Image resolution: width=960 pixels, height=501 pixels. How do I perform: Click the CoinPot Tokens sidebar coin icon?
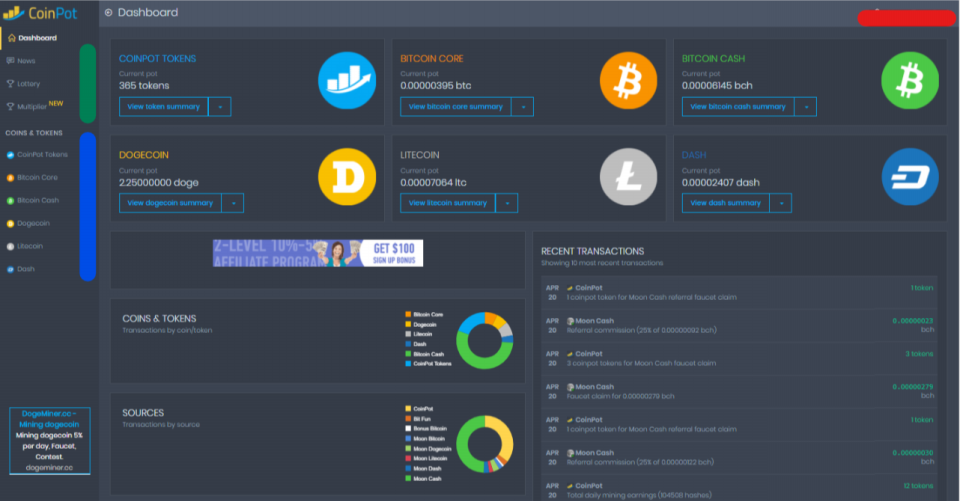click(10, 155)
